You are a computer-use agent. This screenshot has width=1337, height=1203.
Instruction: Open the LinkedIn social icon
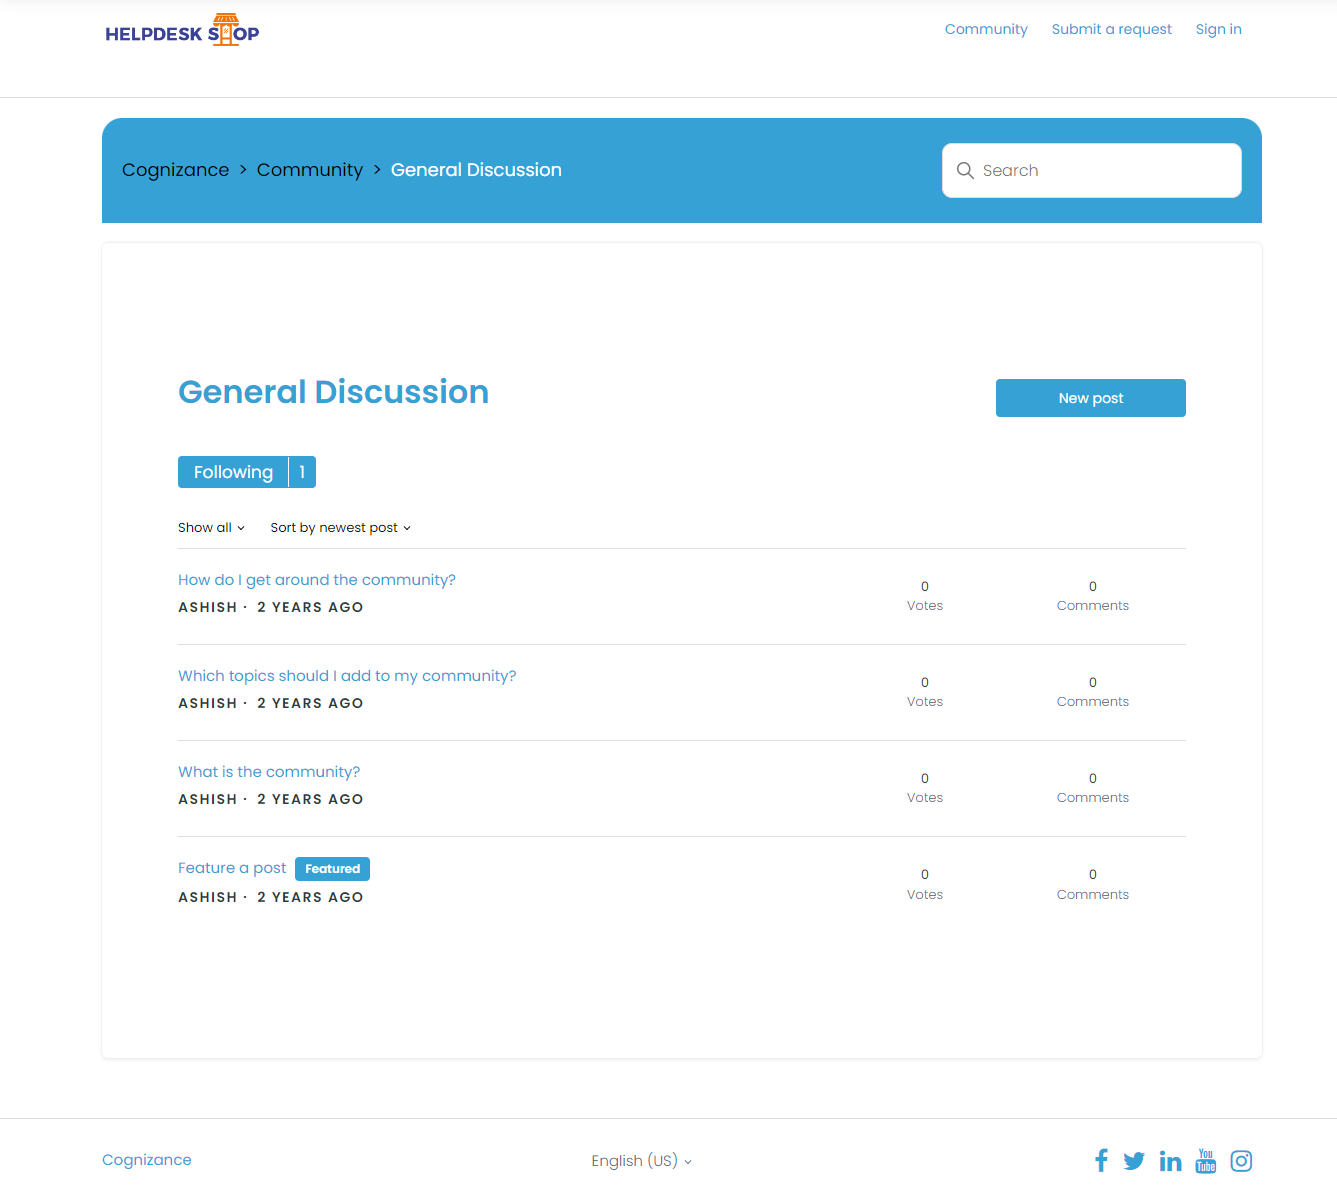1170,1161
